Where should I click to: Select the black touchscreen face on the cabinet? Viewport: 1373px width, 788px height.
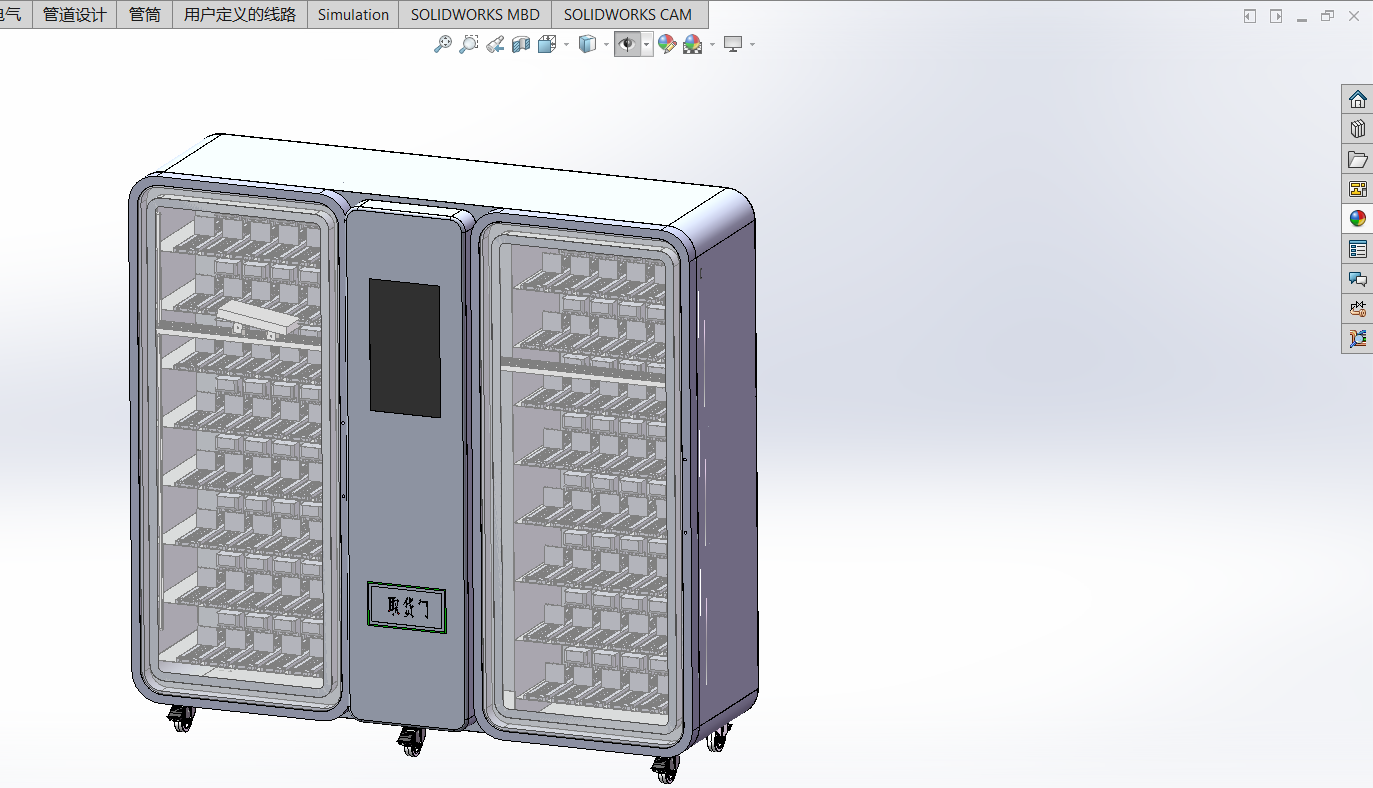click(405, 347)
